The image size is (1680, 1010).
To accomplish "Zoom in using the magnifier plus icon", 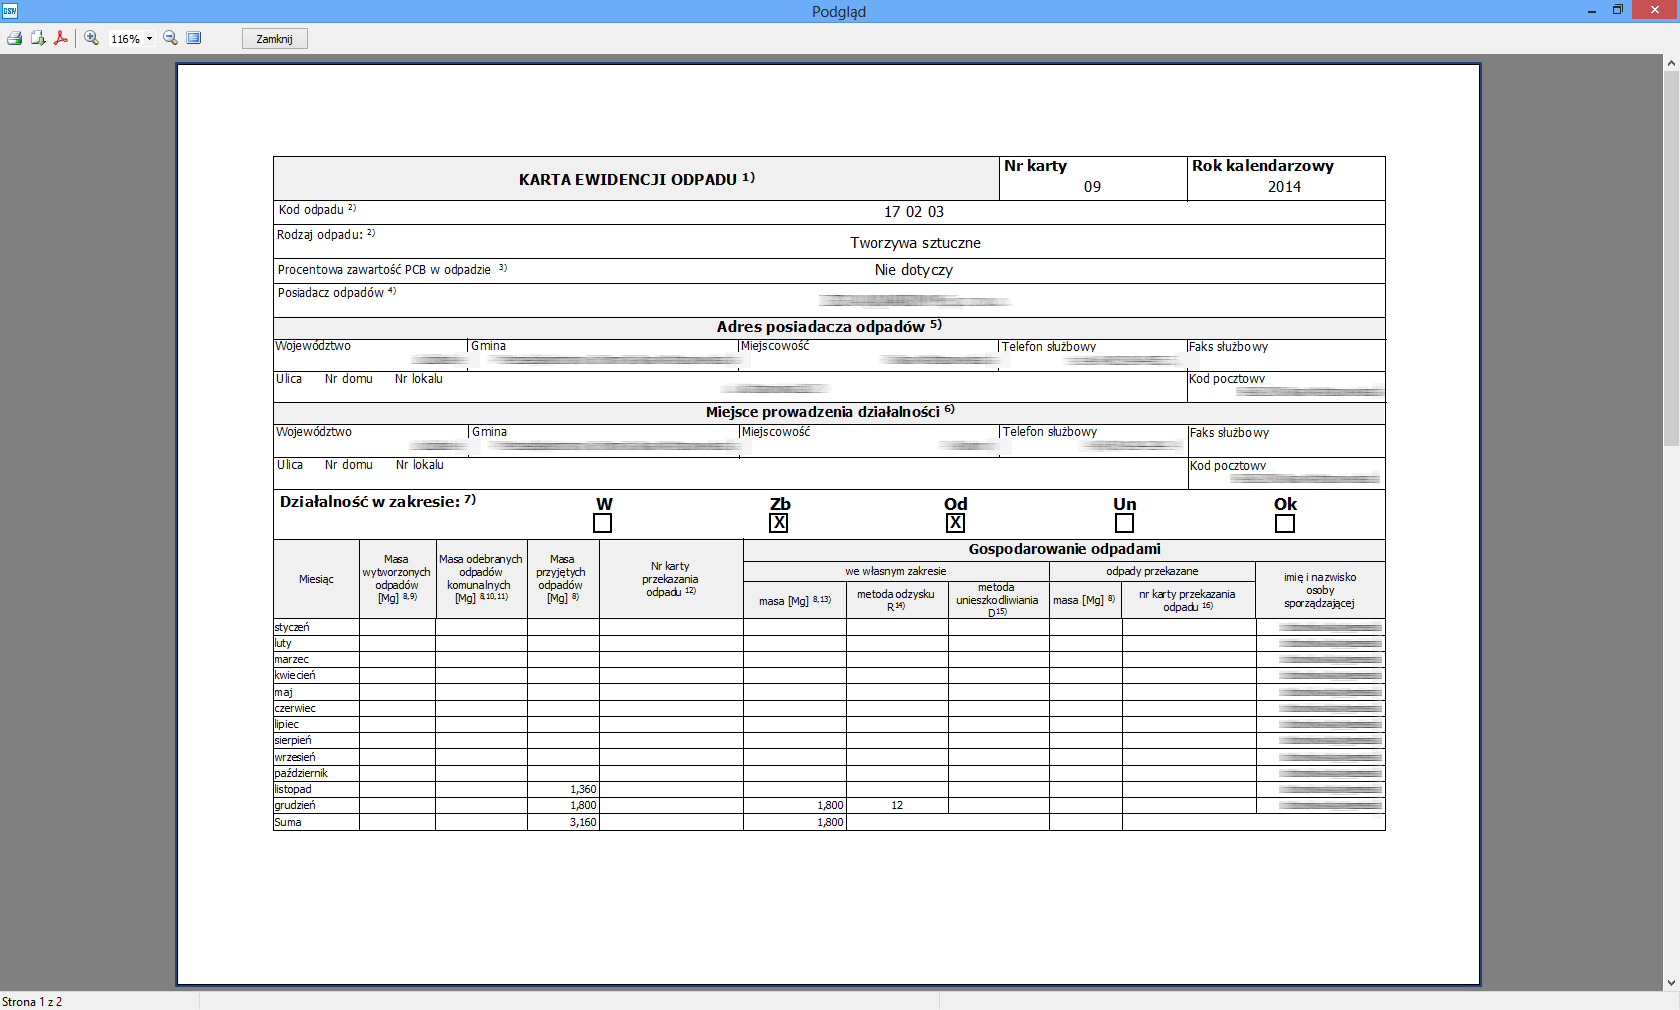I will (x=91, y=38).
